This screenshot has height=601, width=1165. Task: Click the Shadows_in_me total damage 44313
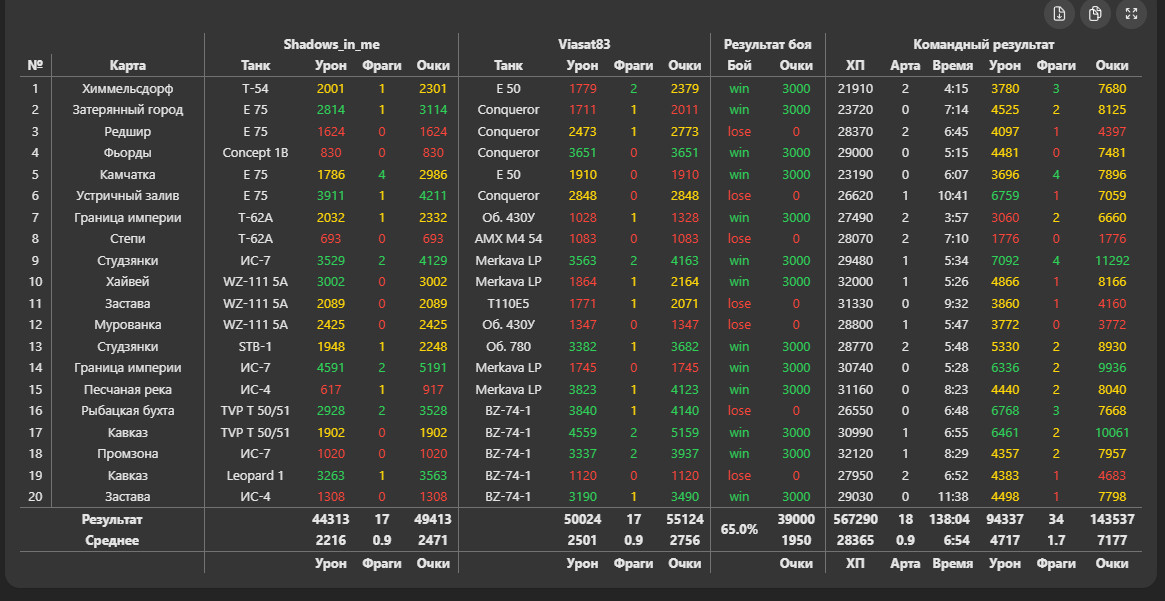[x=331, y=519]
